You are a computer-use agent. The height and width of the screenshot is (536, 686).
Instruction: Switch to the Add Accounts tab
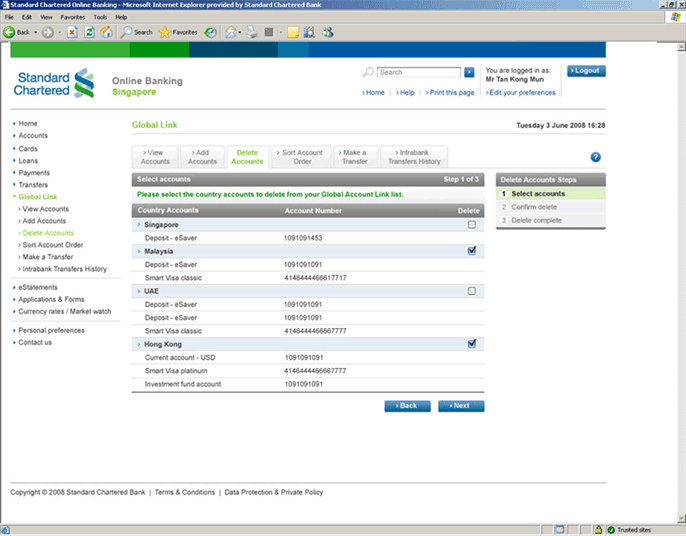202,157
